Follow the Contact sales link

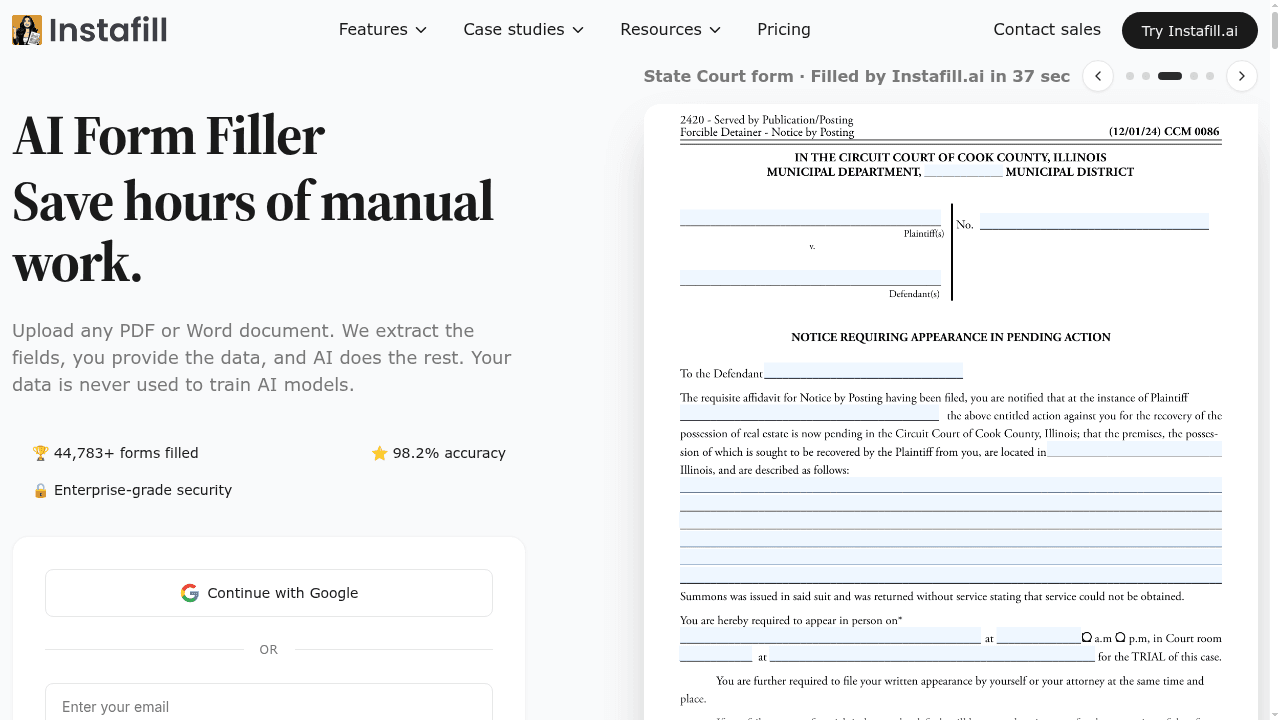1047,30
